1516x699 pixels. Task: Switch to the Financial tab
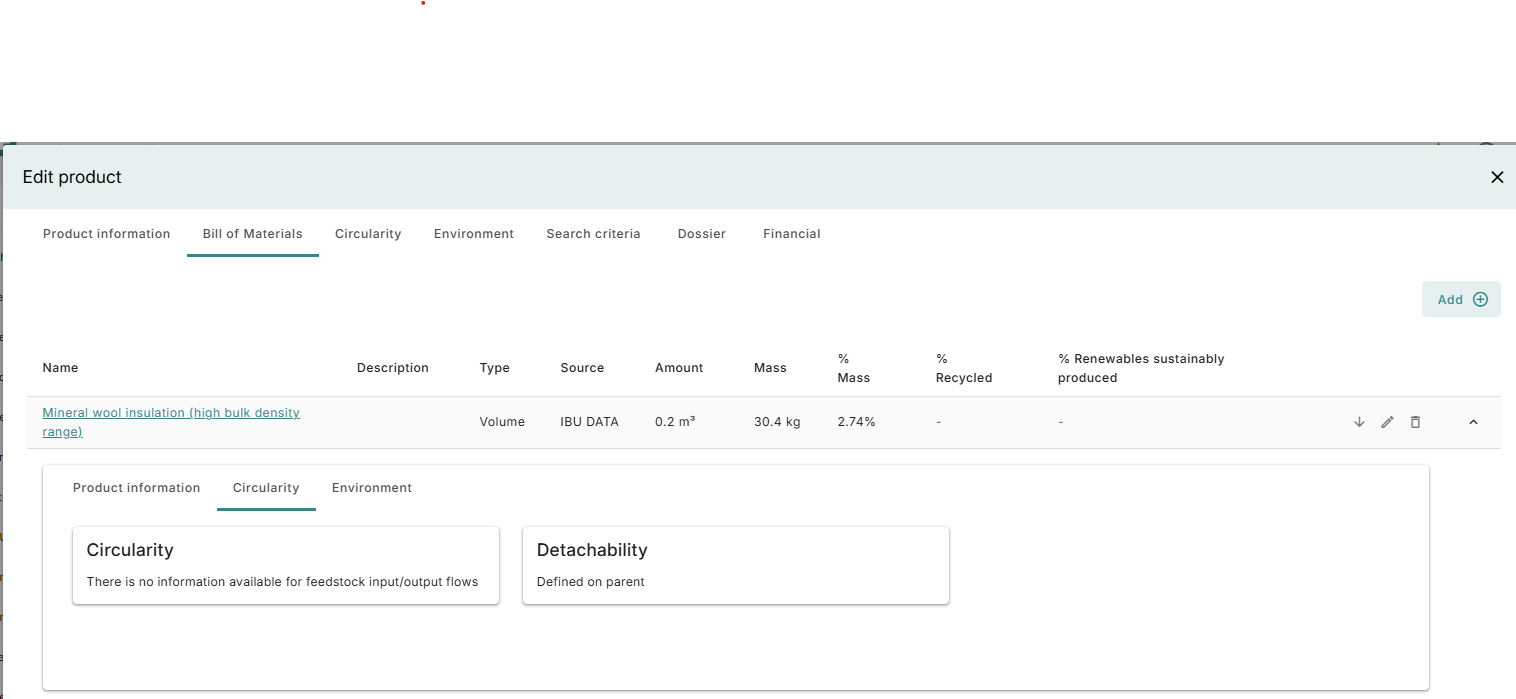point(792,234)
